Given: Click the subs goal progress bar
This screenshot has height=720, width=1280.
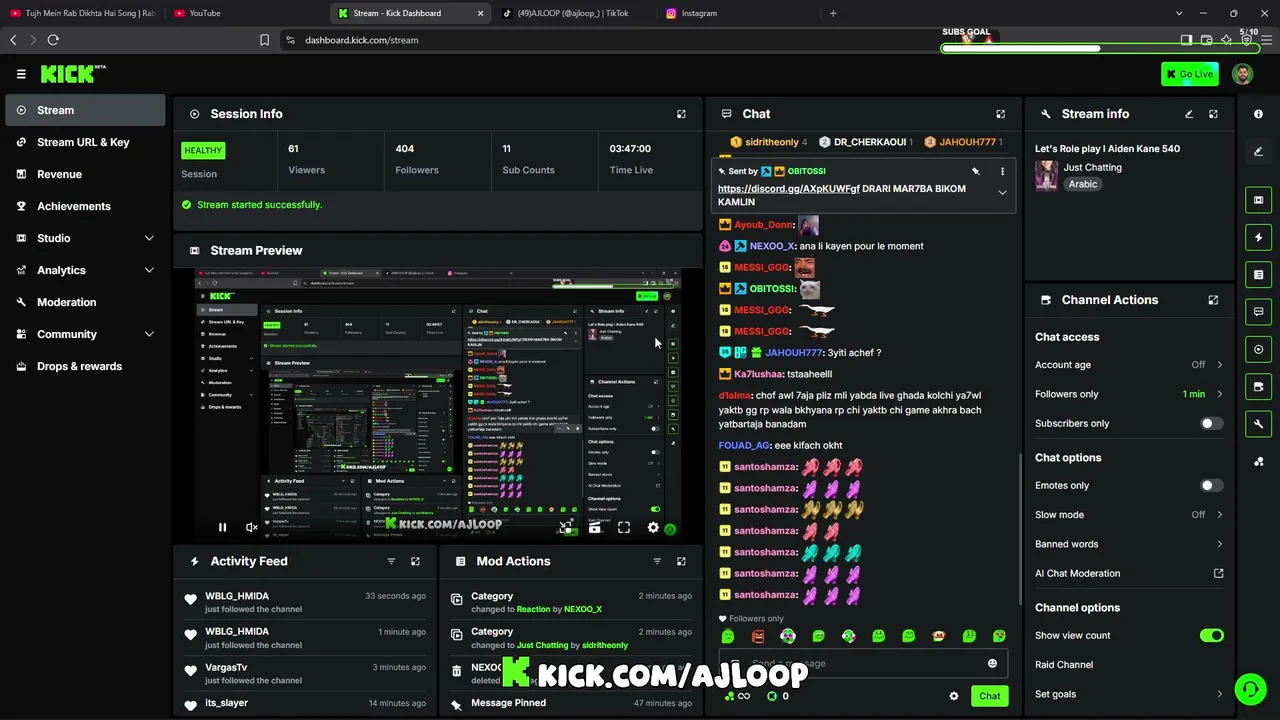Looking at the screenshot, I should click(1100, 48).
